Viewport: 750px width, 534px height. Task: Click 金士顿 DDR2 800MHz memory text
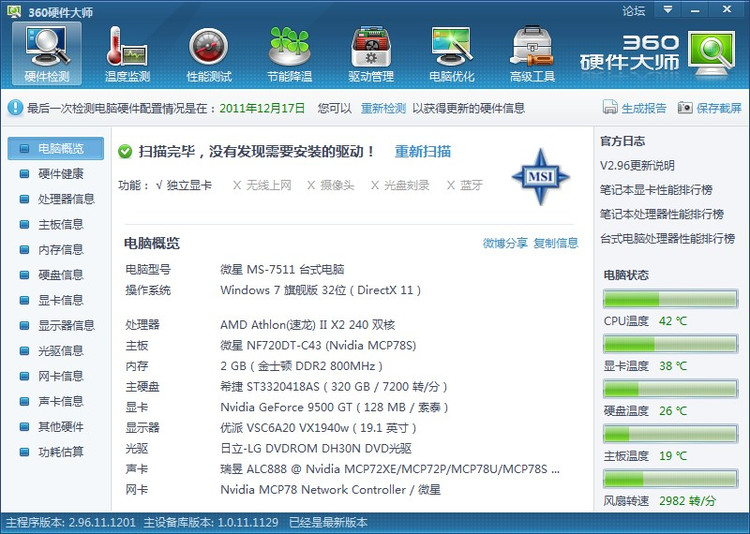click(301, 366)
